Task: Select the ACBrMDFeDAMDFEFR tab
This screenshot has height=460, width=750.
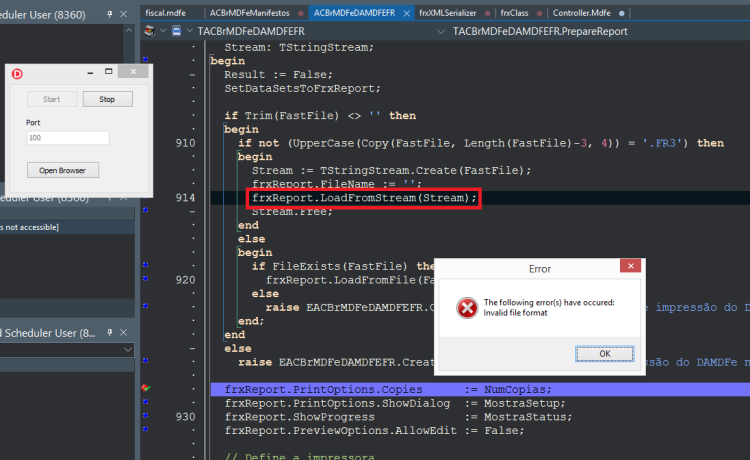Action: [x=354, y=13]
